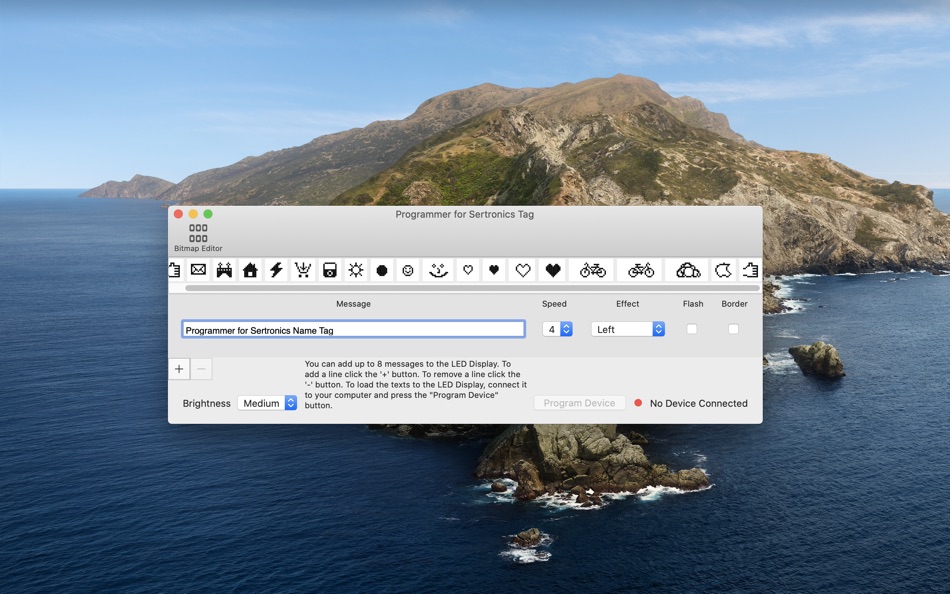Add a message line with plus button

[x=179, y=369]
